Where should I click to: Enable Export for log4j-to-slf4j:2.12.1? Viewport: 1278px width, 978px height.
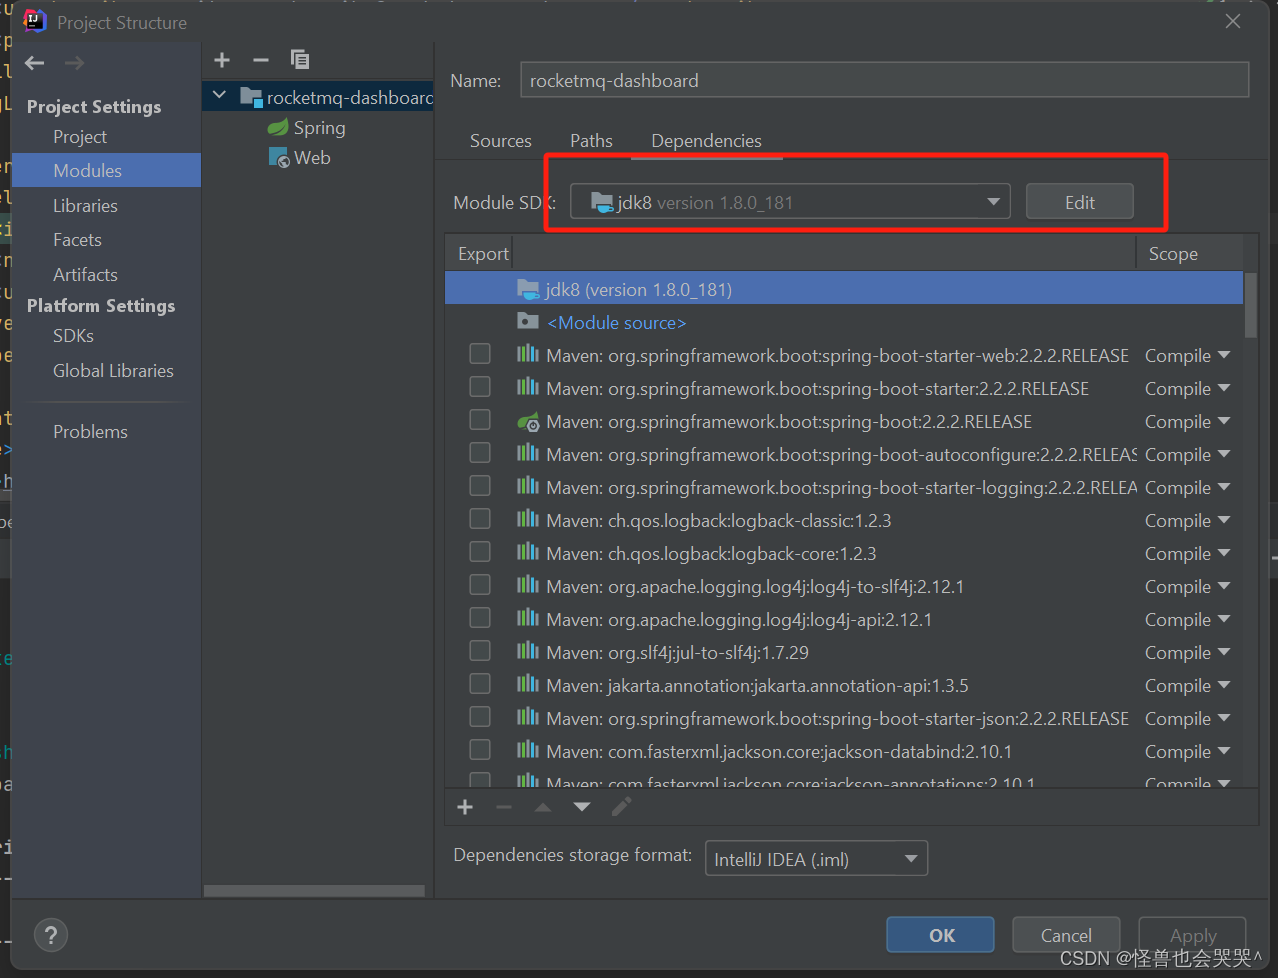480,585
